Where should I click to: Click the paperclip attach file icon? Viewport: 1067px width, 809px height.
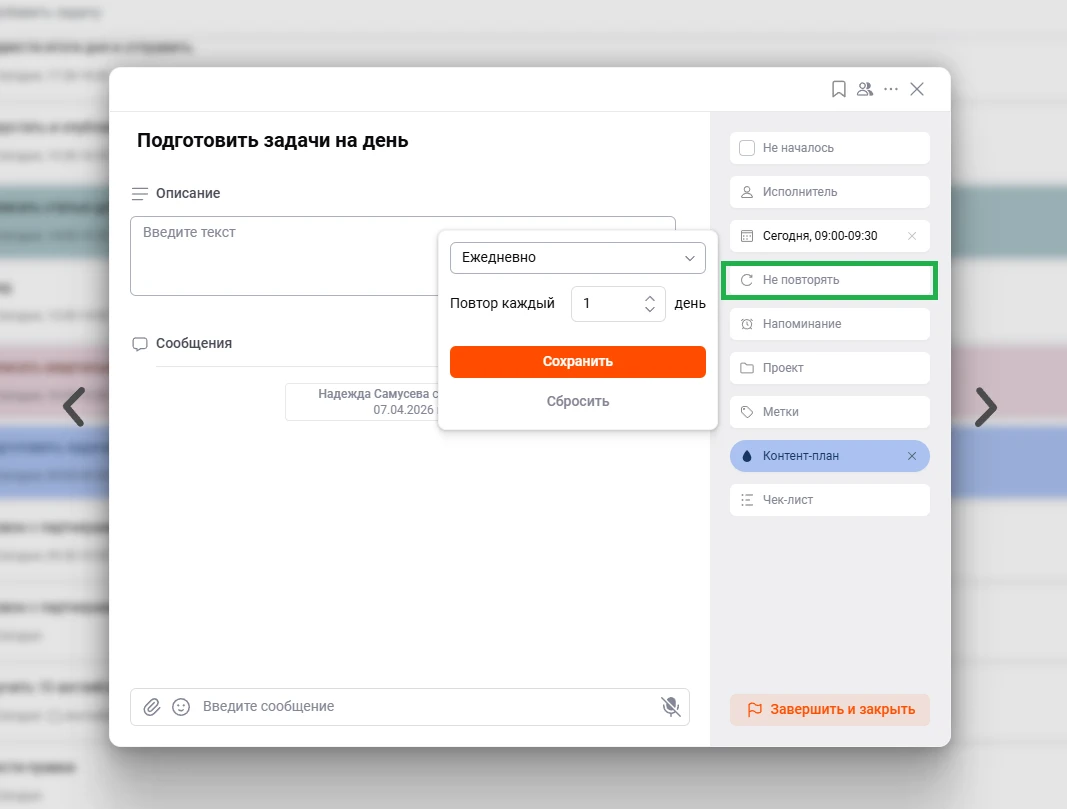(152, 707)
